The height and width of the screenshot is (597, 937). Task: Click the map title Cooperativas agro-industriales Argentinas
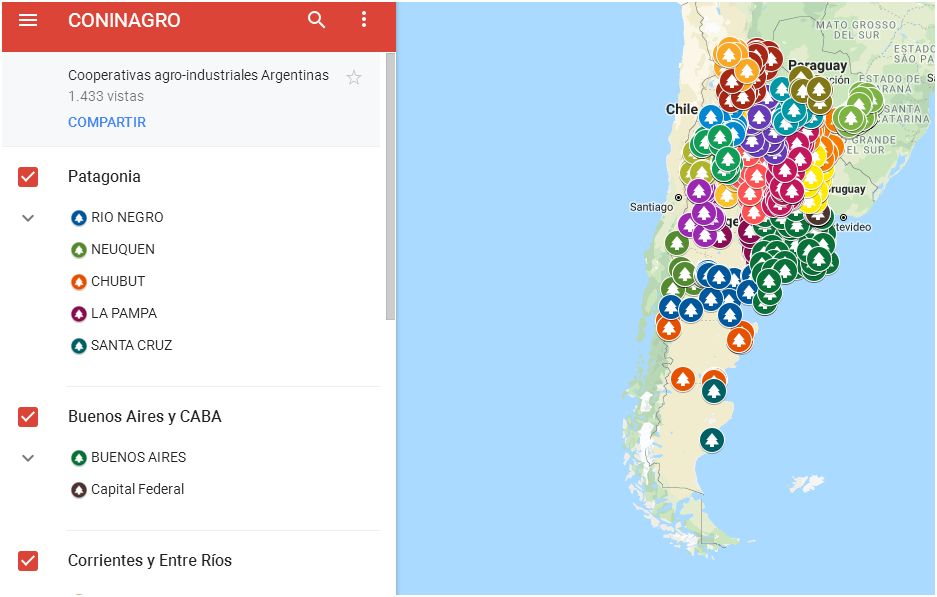click(198, 75)
